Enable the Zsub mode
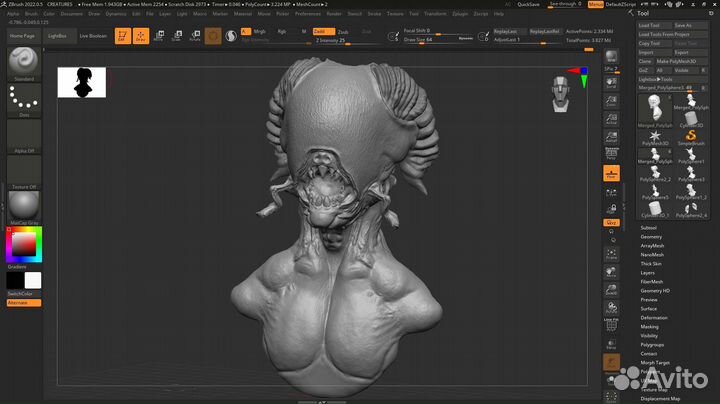 coord(343,32)
